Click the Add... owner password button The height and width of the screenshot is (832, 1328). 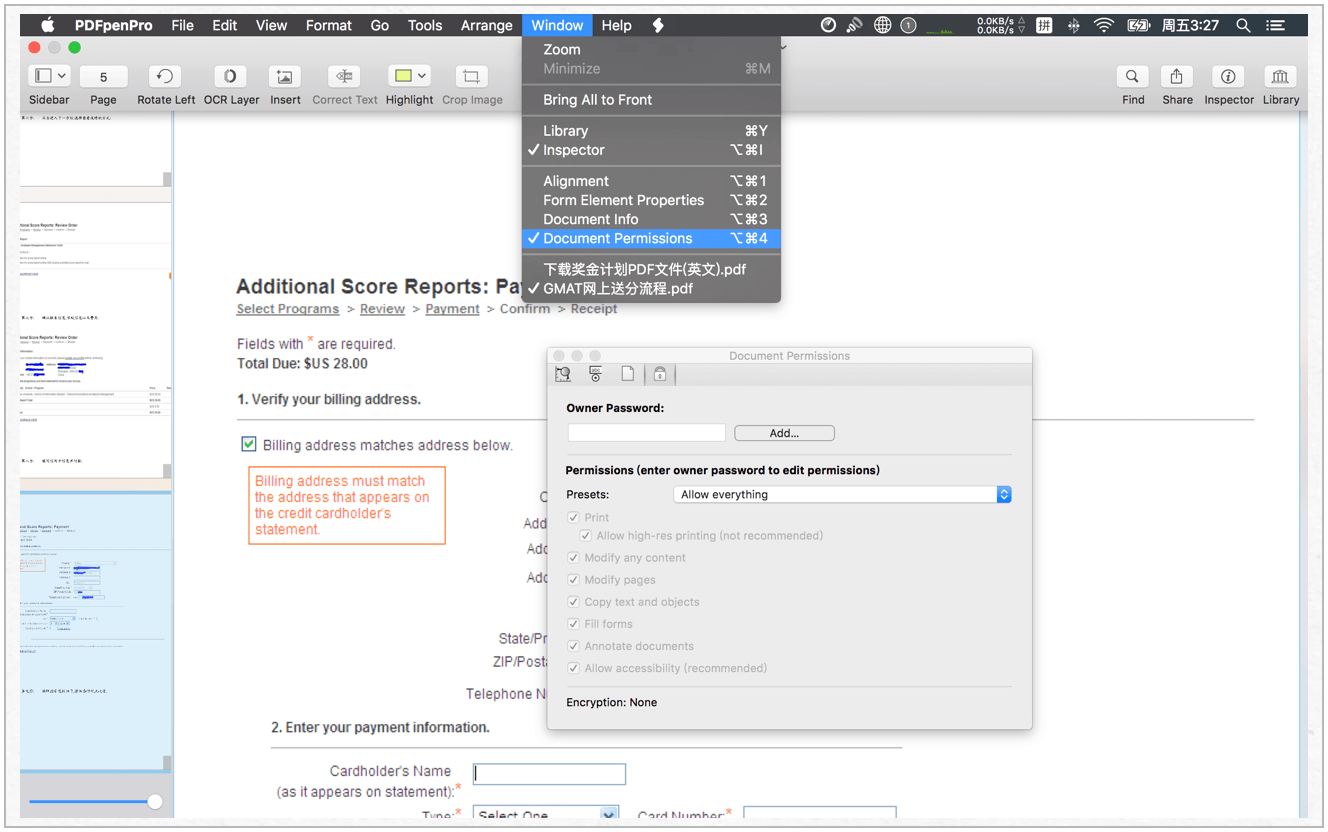click(784, 433)
